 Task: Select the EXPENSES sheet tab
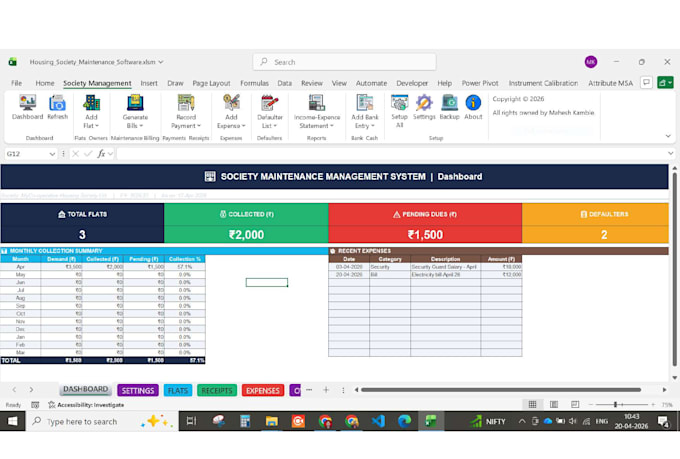(263, 390)
